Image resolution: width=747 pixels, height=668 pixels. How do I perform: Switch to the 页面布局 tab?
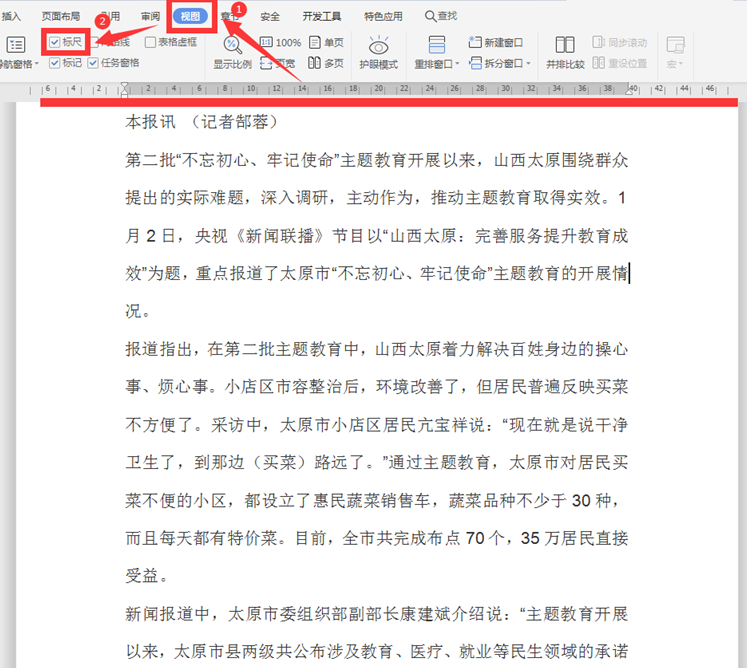coord(61,16)
